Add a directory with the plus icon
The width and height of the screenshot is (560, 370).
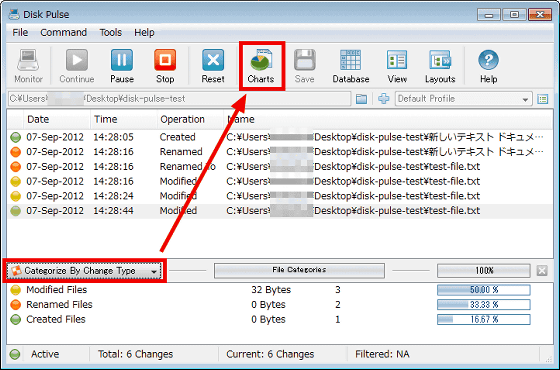(384, 99)
